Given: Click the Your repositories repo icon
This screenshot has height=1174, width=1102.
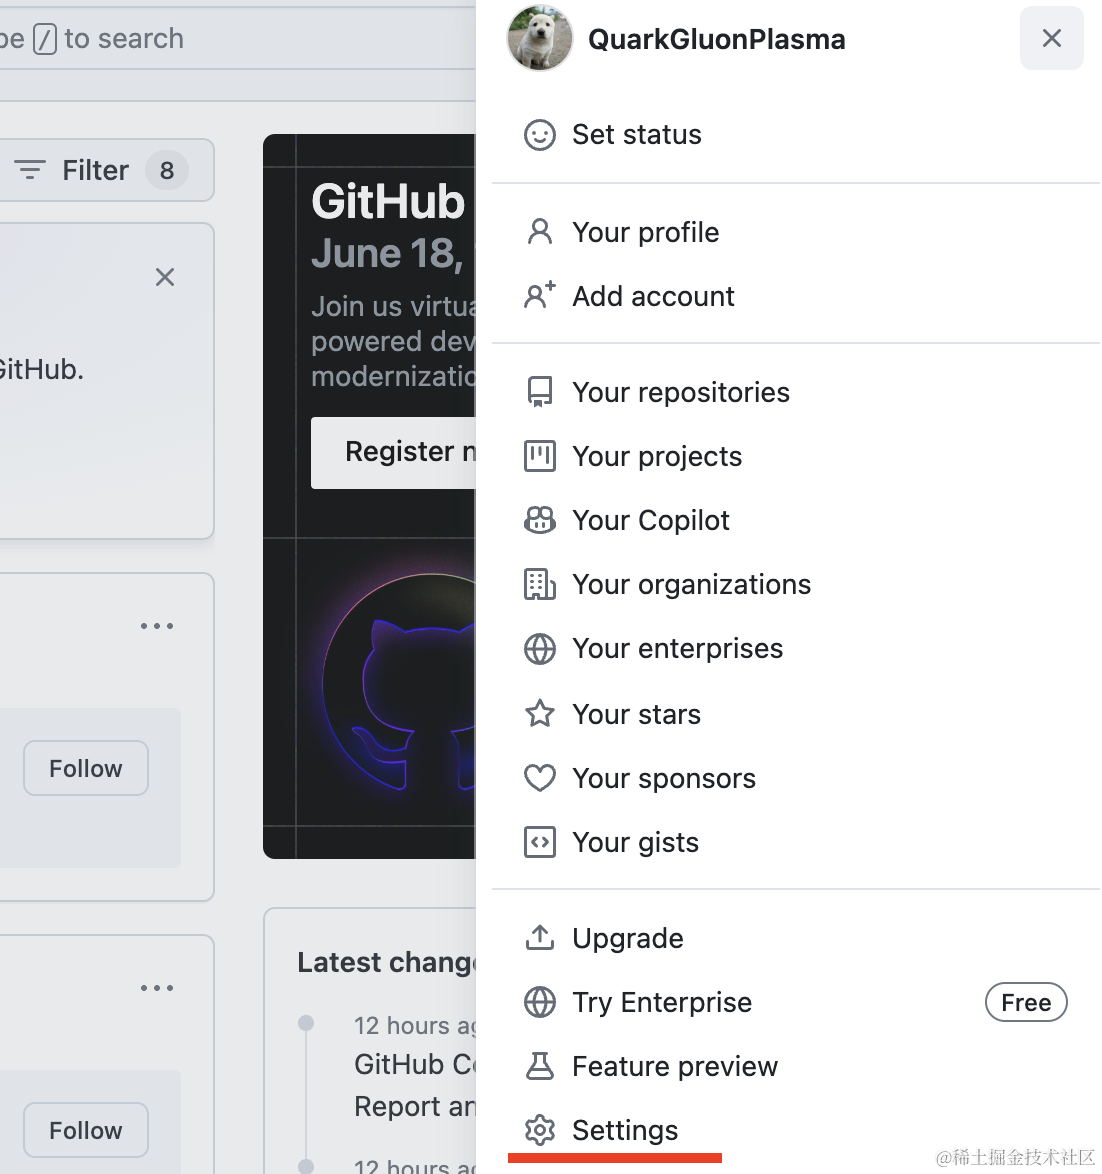Looking at the screenshot, I should tap(540, 392).
